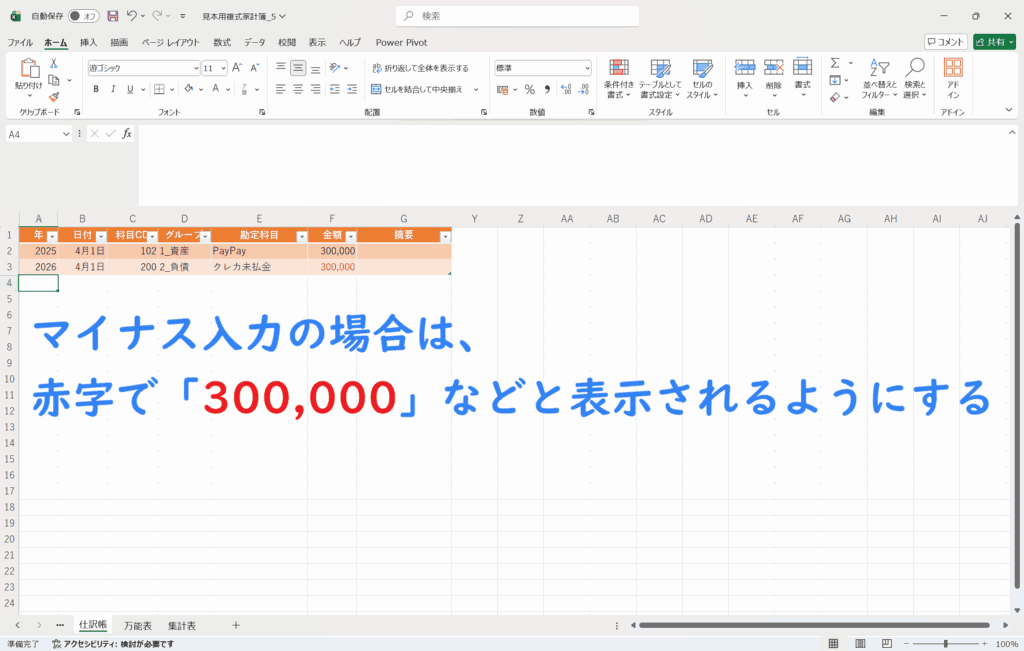Open the 金額 column filter dropdown
The width and height of the screenshot is (1024, 651).
pyautogui.click(x=350, y=236)
